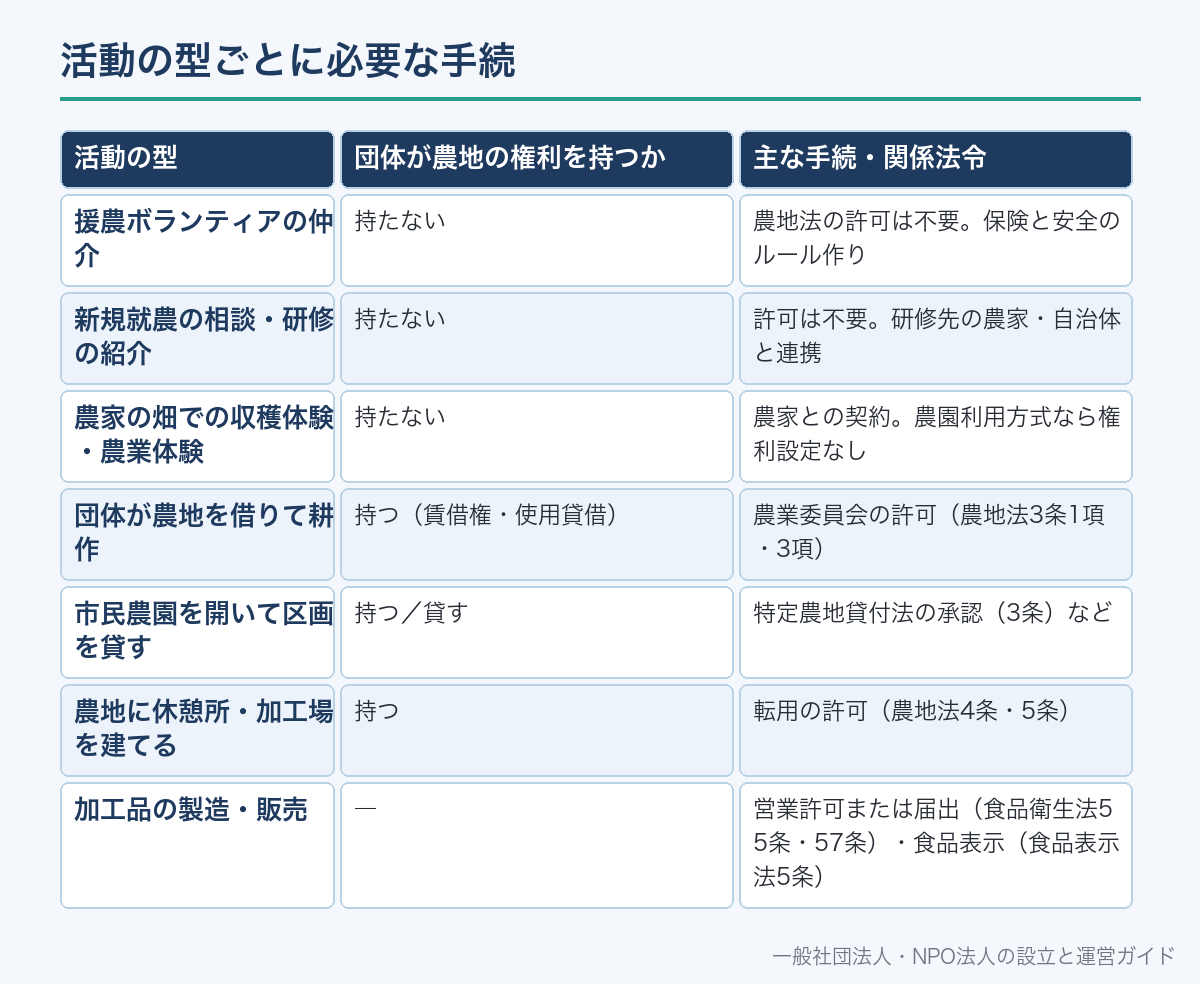Select the cell '転用の許可（農地法4条・5条）'
The height and width of the screenshot is (984, 1200).
coord(936,730)
